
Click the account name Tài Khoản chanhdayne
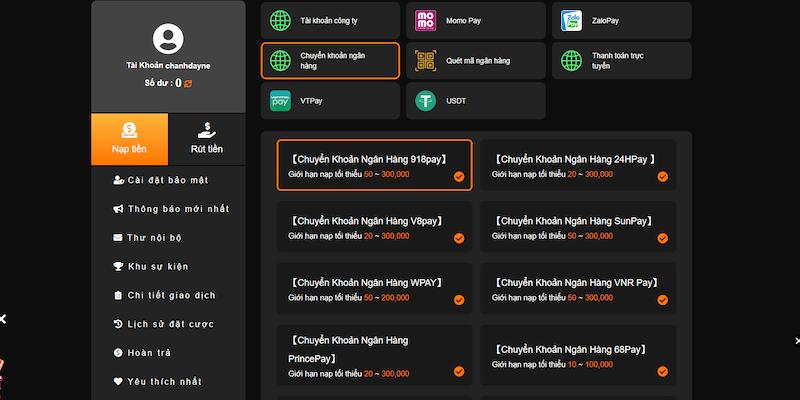(168, 66)
